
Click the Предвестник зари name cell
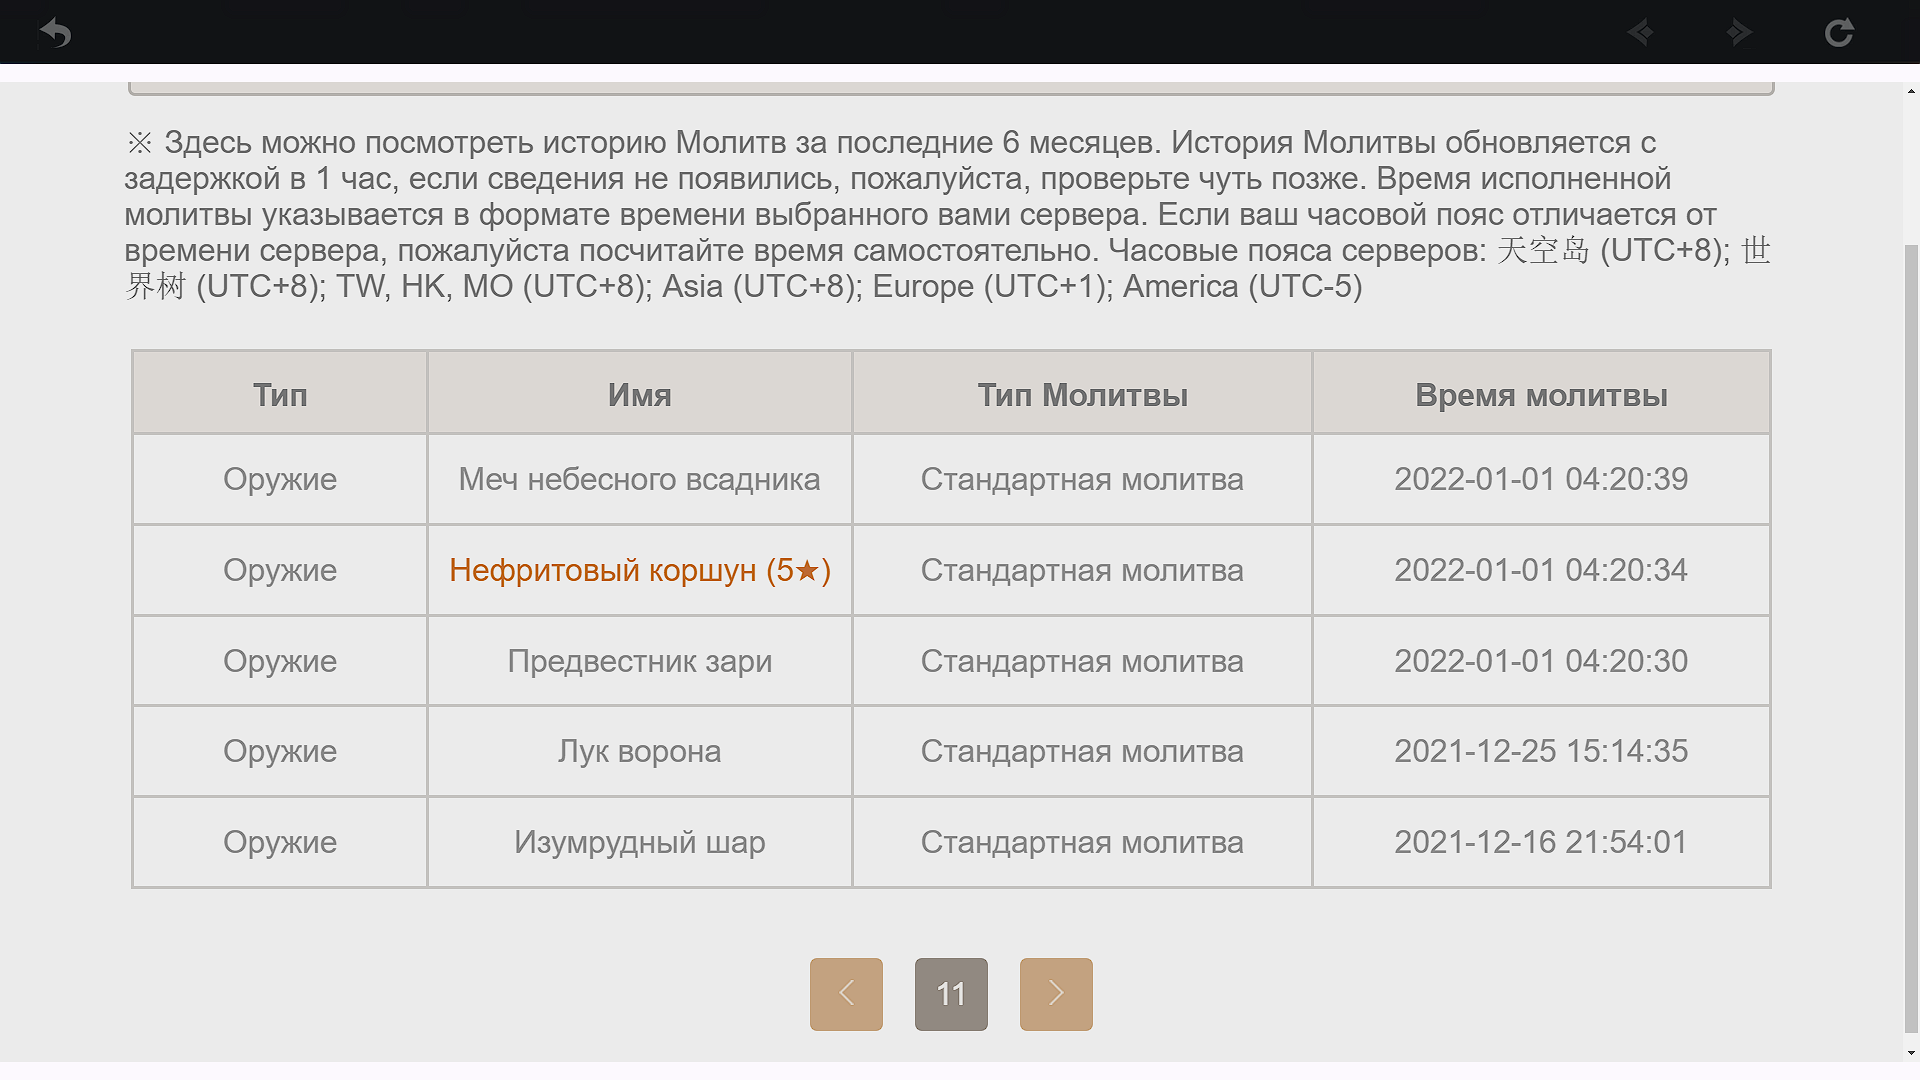[x=640, y=661]
